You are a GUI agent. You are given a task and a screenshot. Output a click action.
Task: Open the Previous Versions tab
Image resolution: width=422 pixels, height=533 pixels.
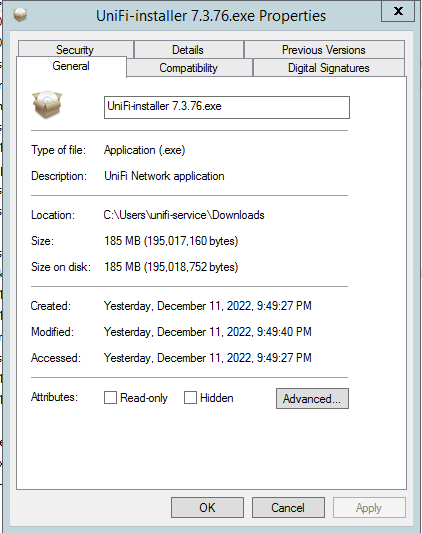[324, 50]
